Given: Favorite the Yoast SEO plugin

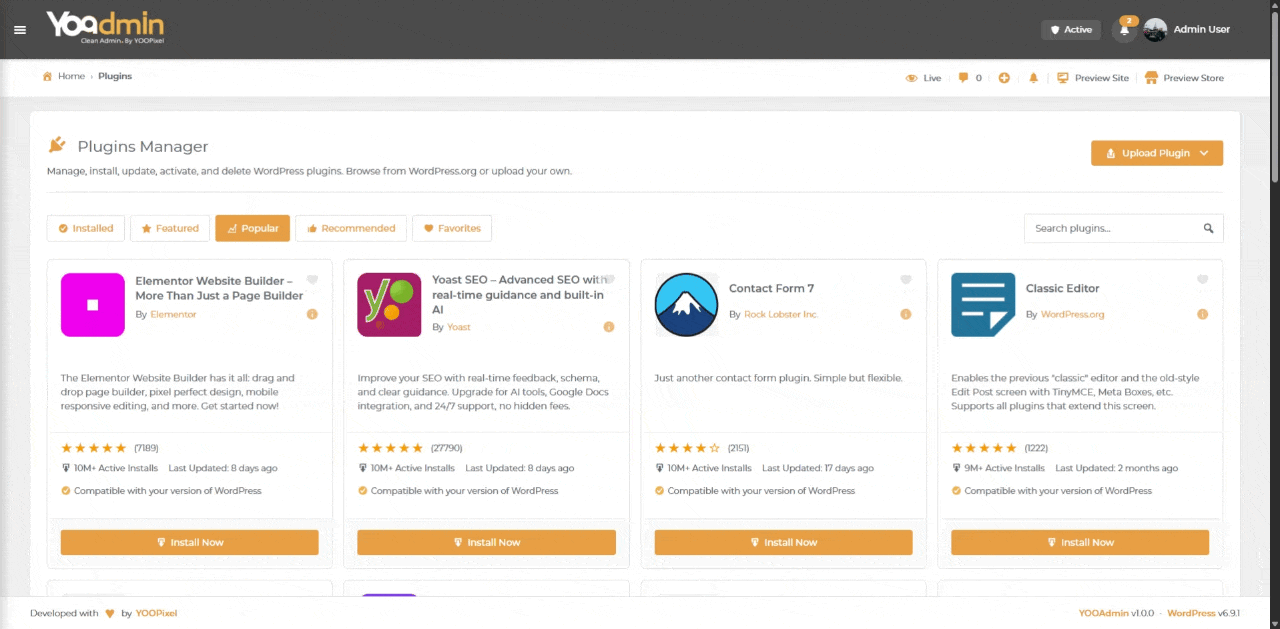Looking at the screenshot, I should tap(609, 281).
